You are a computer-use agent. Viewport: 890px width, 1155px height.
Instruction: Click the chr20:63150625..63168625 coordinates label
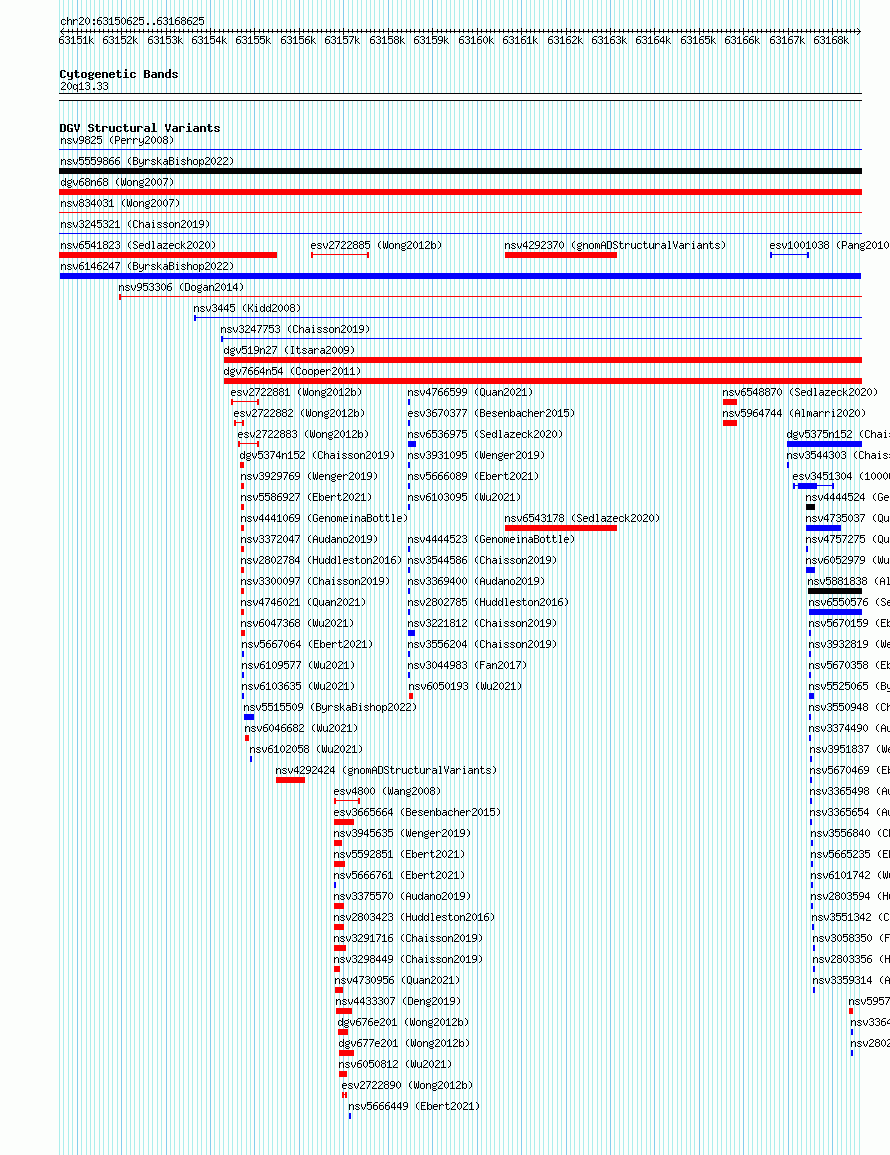point(132,21)
